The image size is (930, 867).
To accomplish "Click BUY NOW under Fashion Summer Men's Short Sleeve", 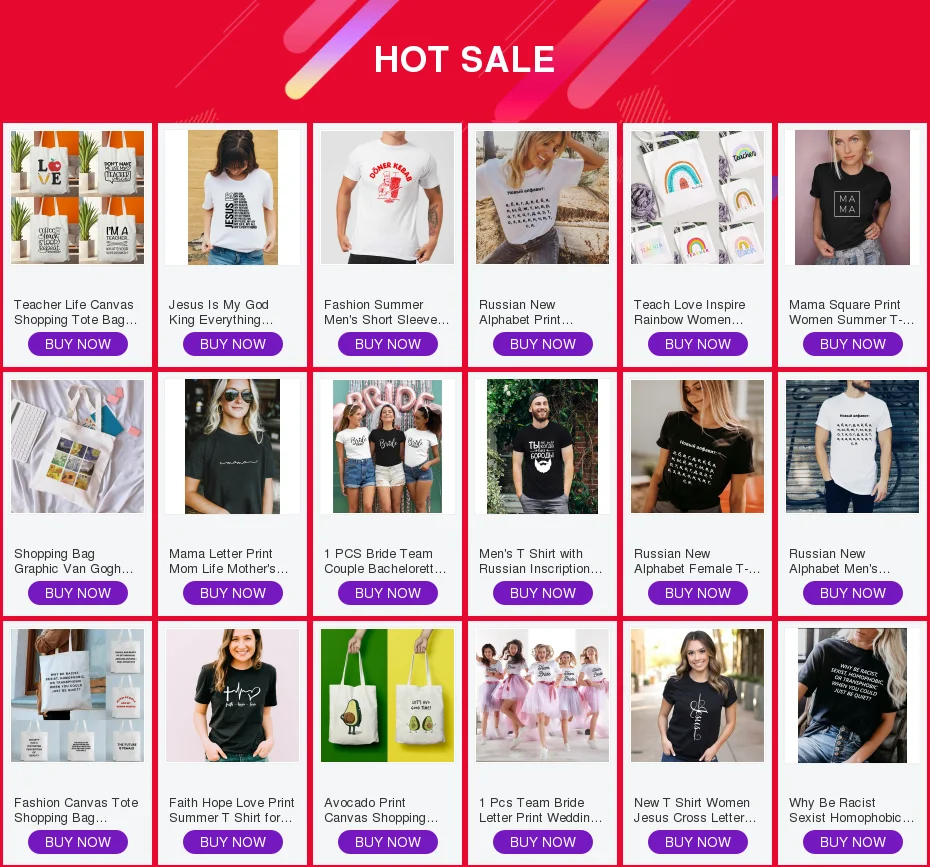I will tap(388, 344).
